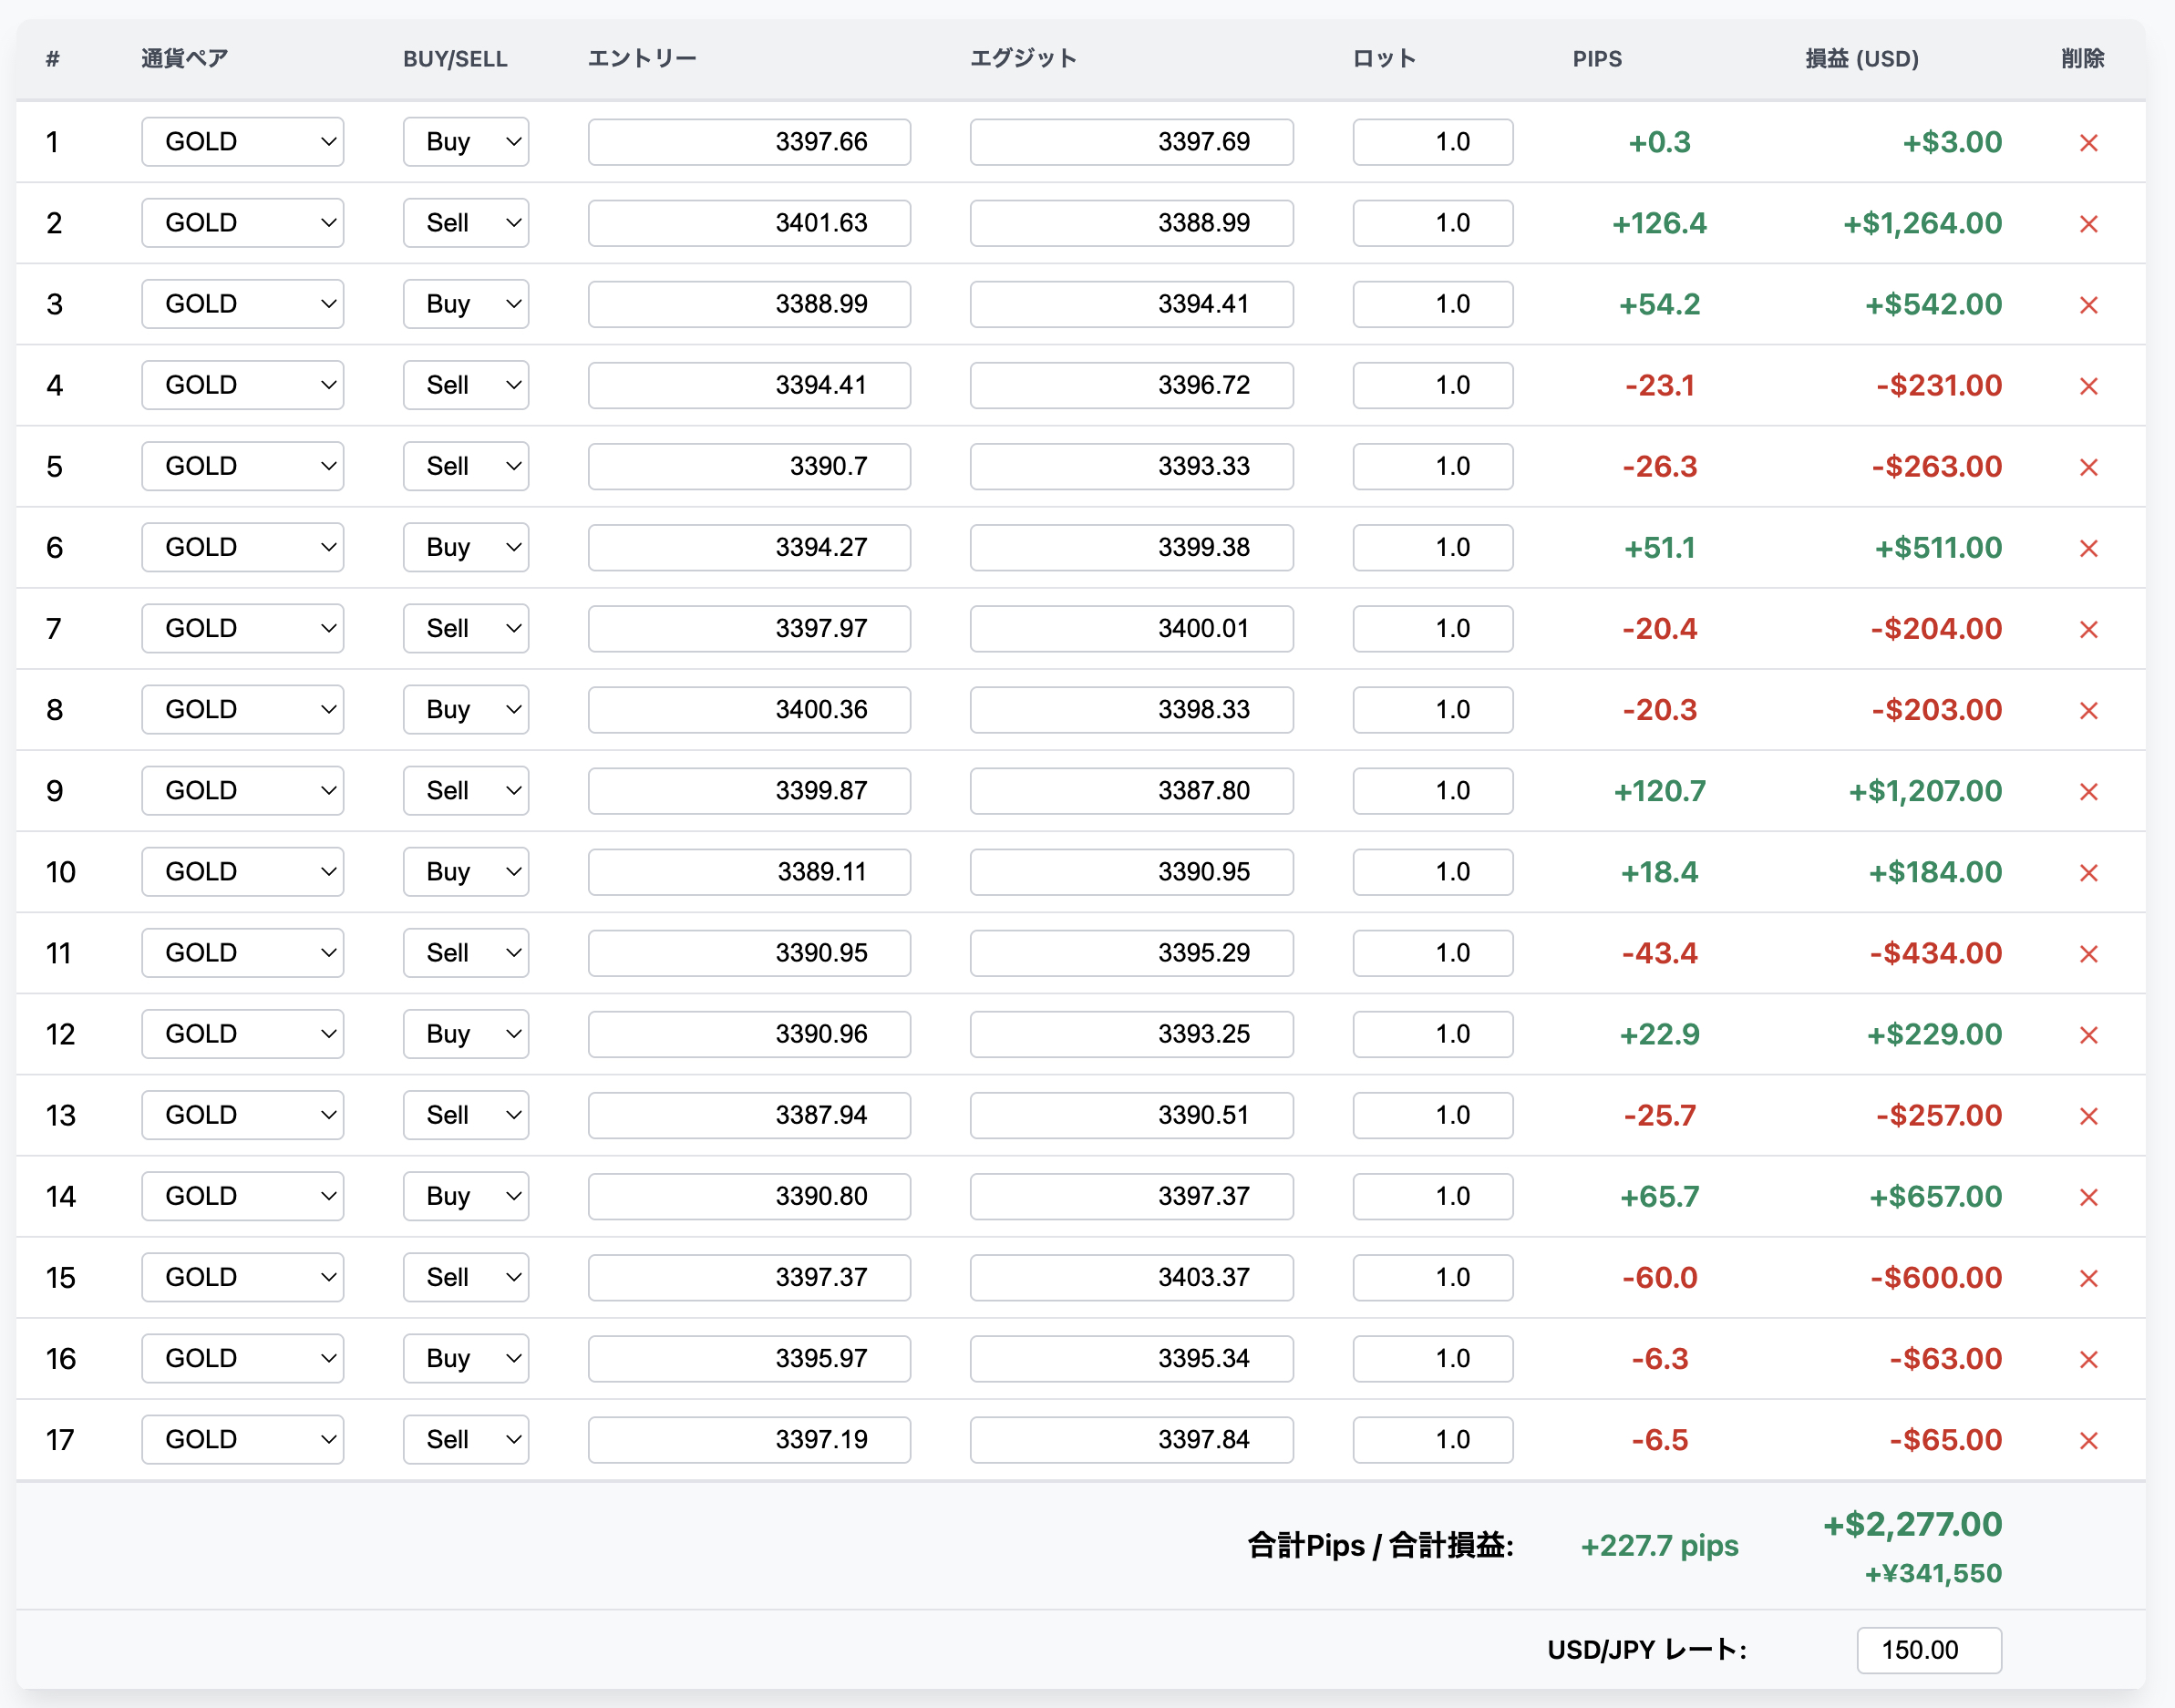Edit the USD/JPY rate field 150.00

pyautogui.click(x=1928, y=1650)
